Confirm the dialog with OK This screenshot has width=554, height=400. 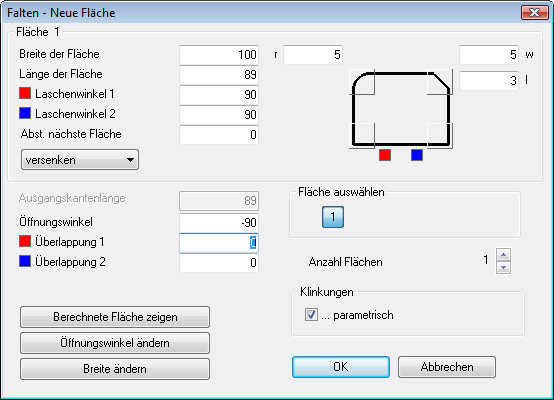341,367
